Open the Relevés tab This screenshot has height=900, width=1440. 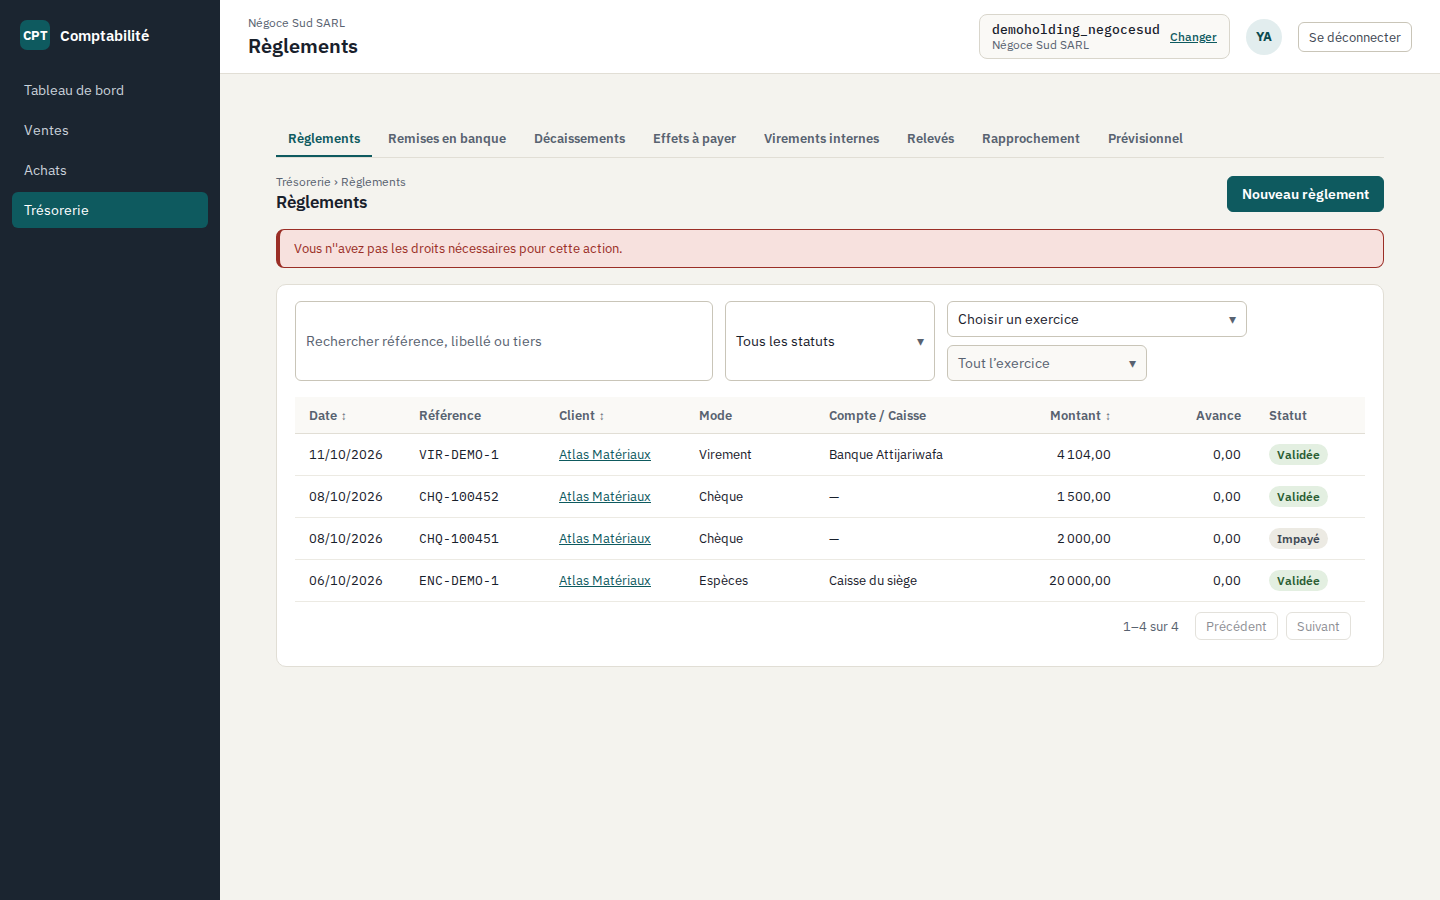[x=930, y=139]
